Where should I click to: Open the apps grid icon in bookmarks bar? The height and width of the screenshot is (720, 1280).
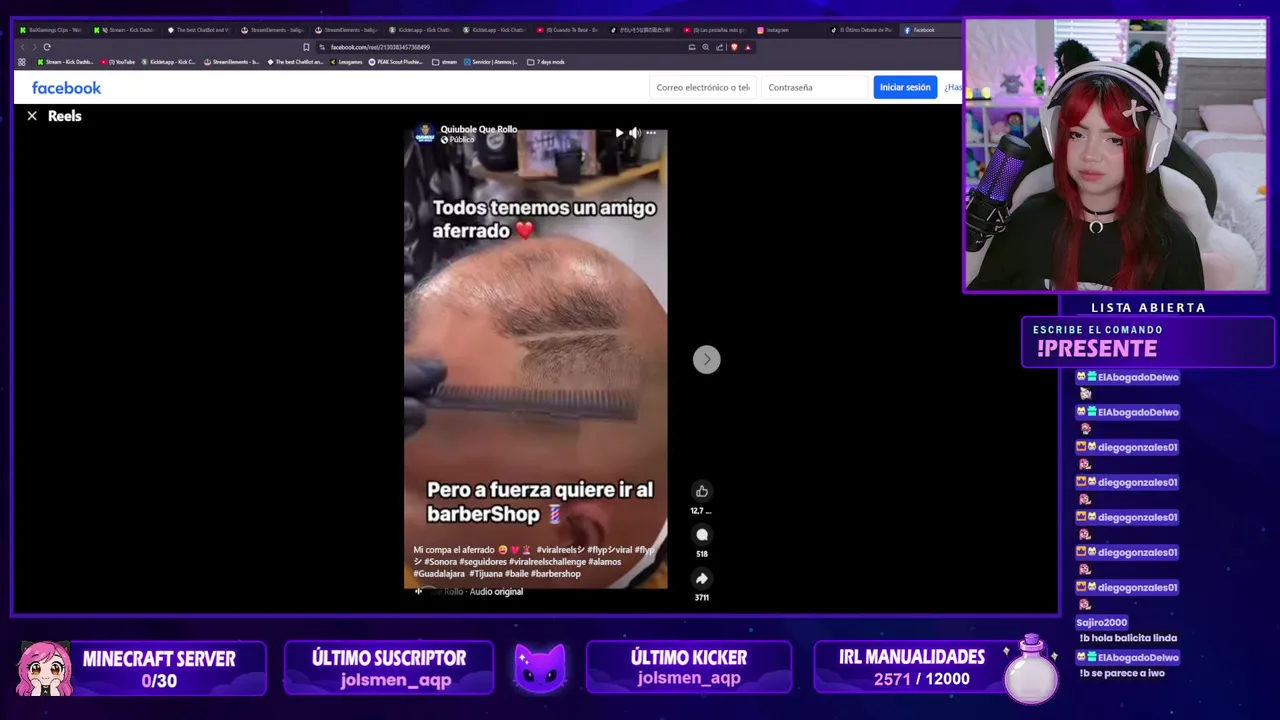22,62
